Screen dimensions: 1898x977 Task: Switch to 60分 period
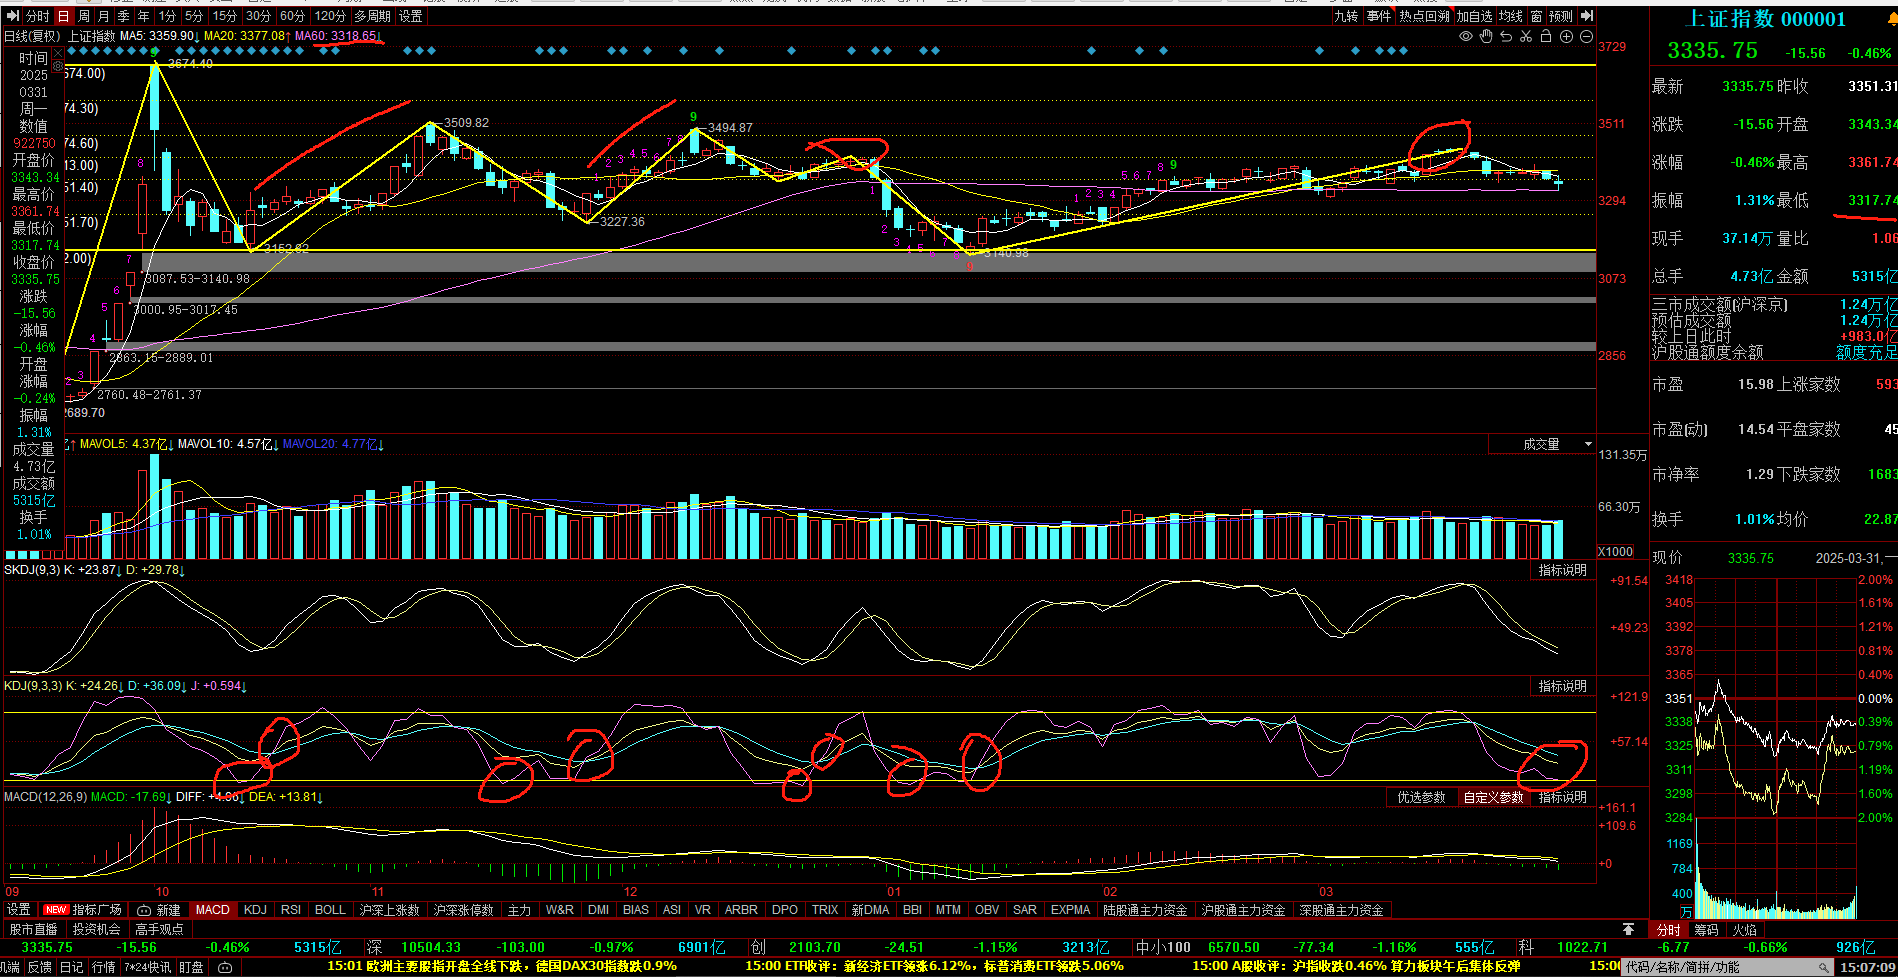292,16
